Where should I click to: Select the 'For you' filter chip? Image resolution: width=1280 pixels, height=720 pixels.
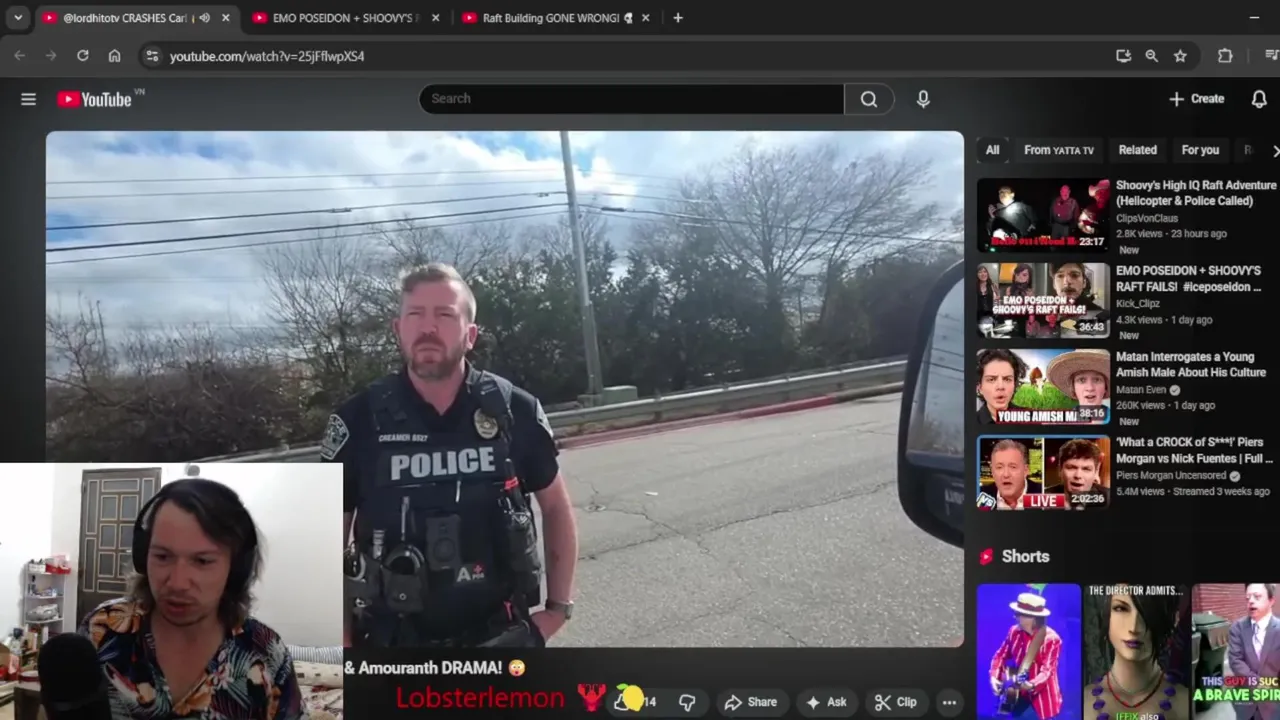(x=1200, y=150)
